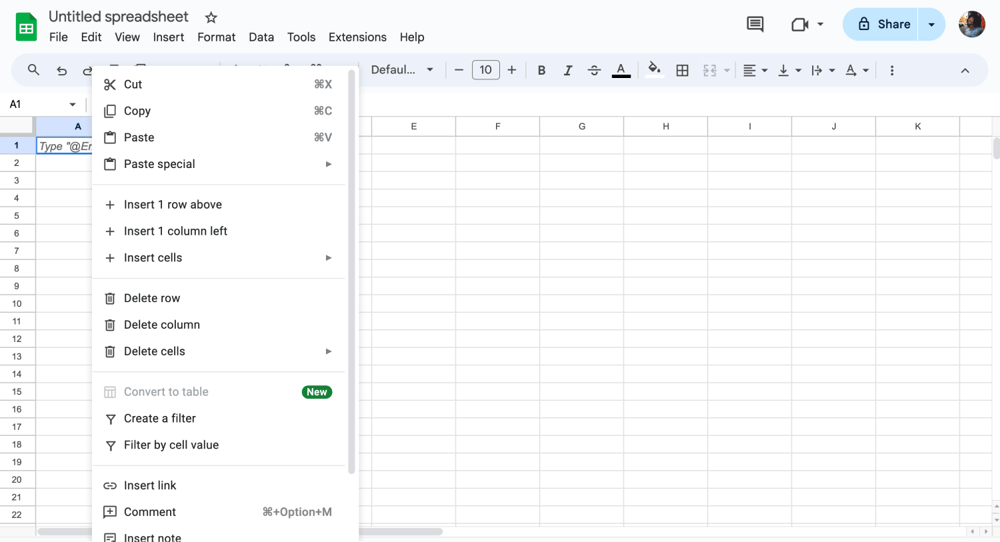This screenshot has height=542, width=1000.
Task: Toggle strikethrough formatting
Action: (594, 70)
